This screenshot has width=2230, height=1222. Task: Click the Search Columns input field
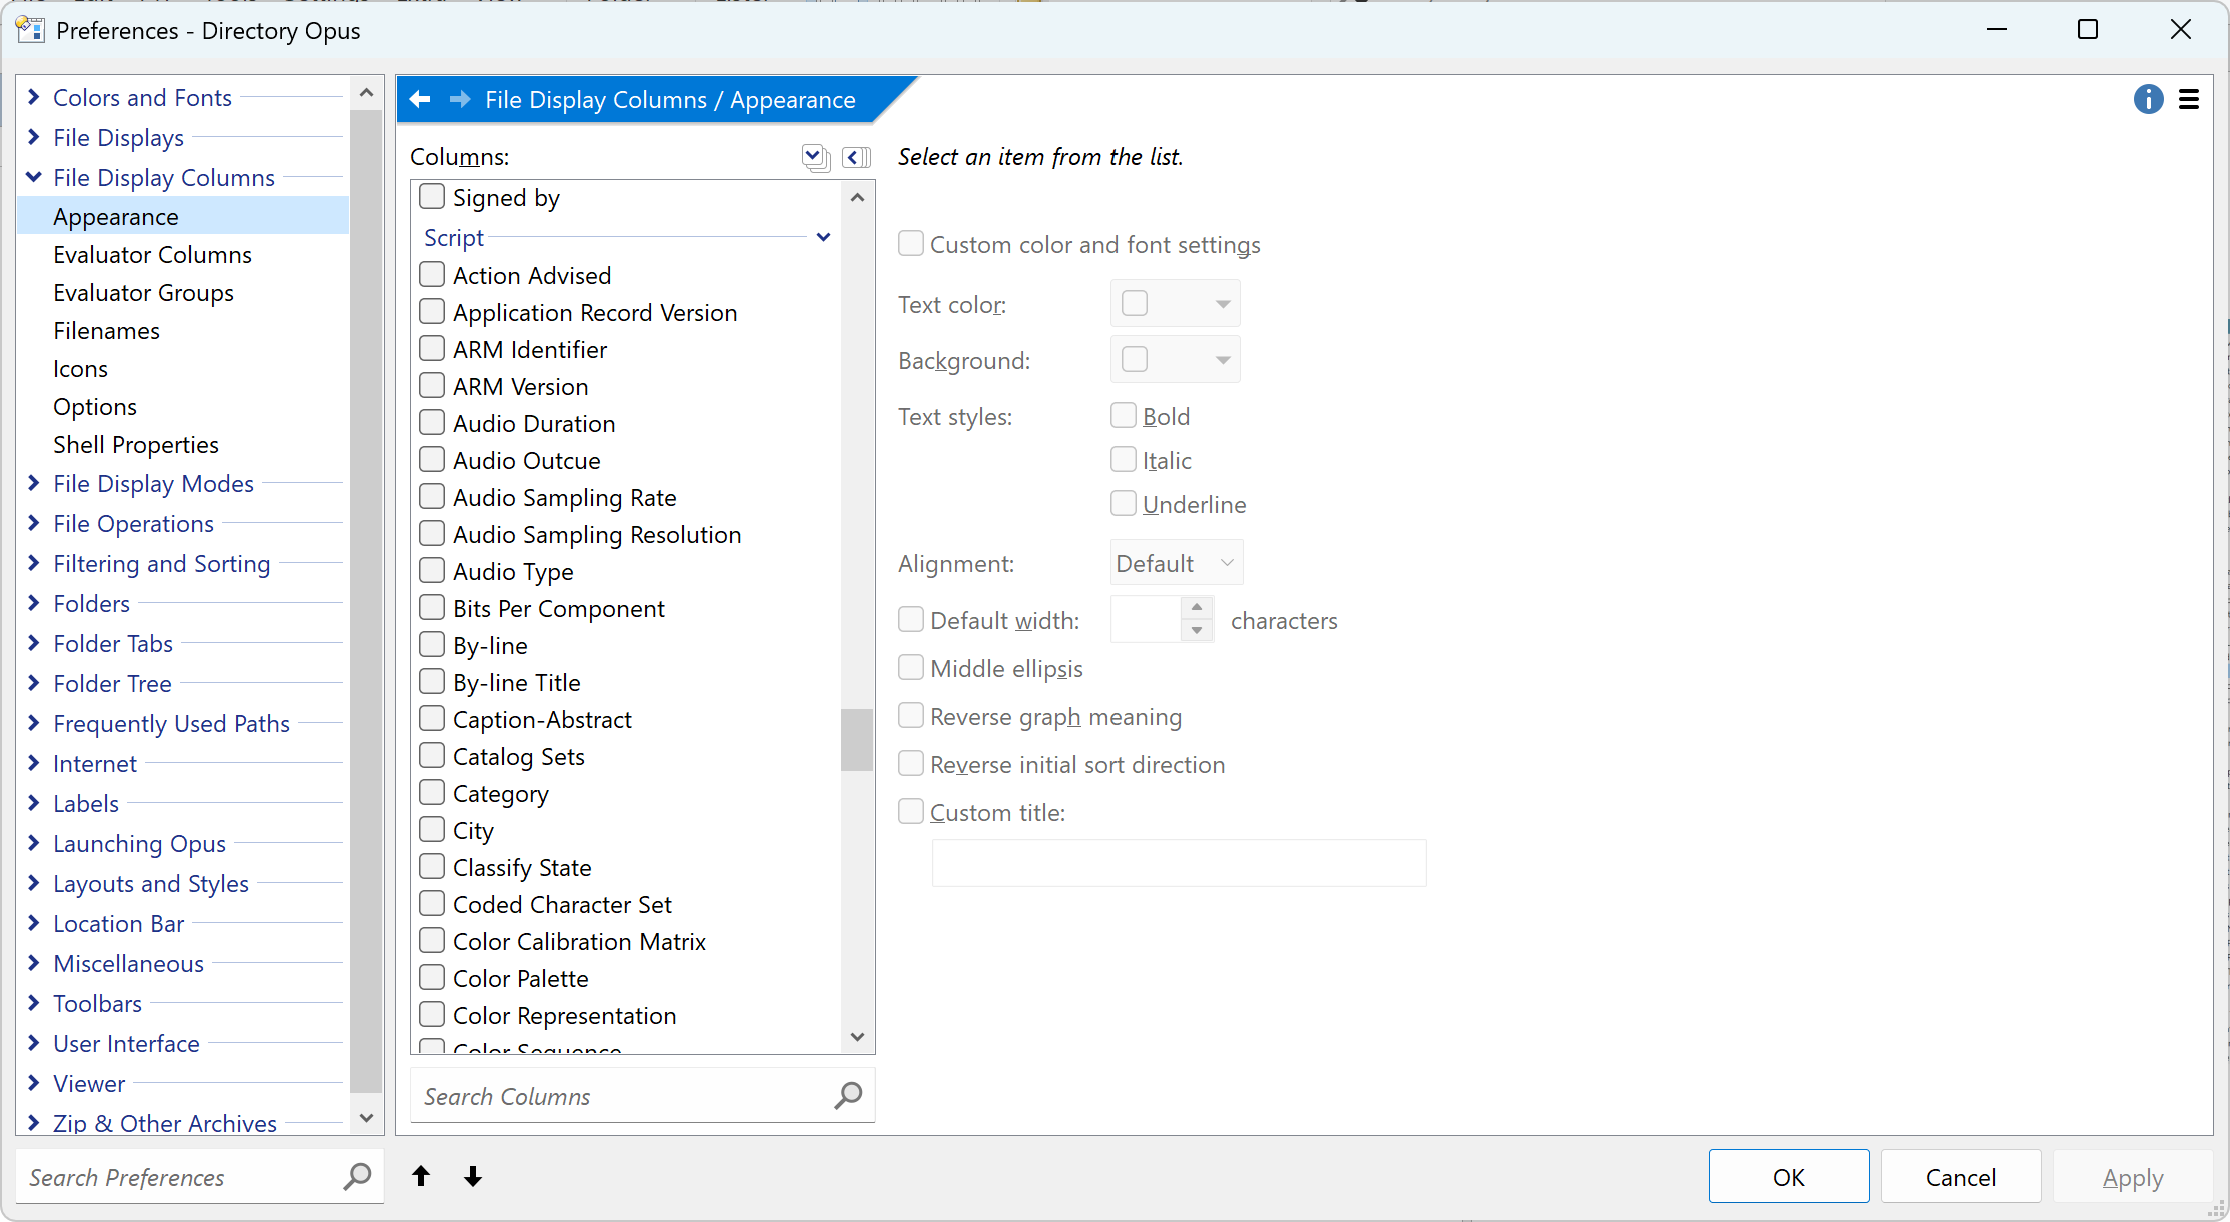pyautogui.click(x=620, y=1096)
